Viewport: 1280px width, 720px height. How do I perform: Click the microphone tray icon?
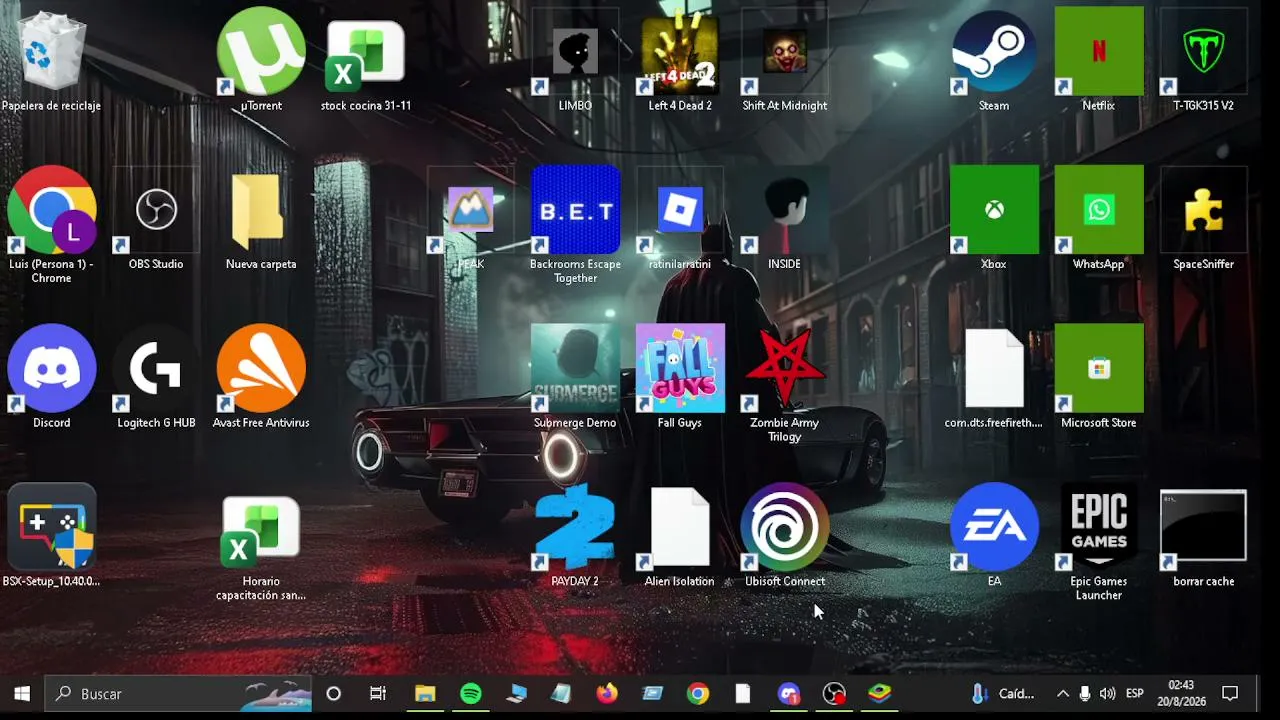1085,694
